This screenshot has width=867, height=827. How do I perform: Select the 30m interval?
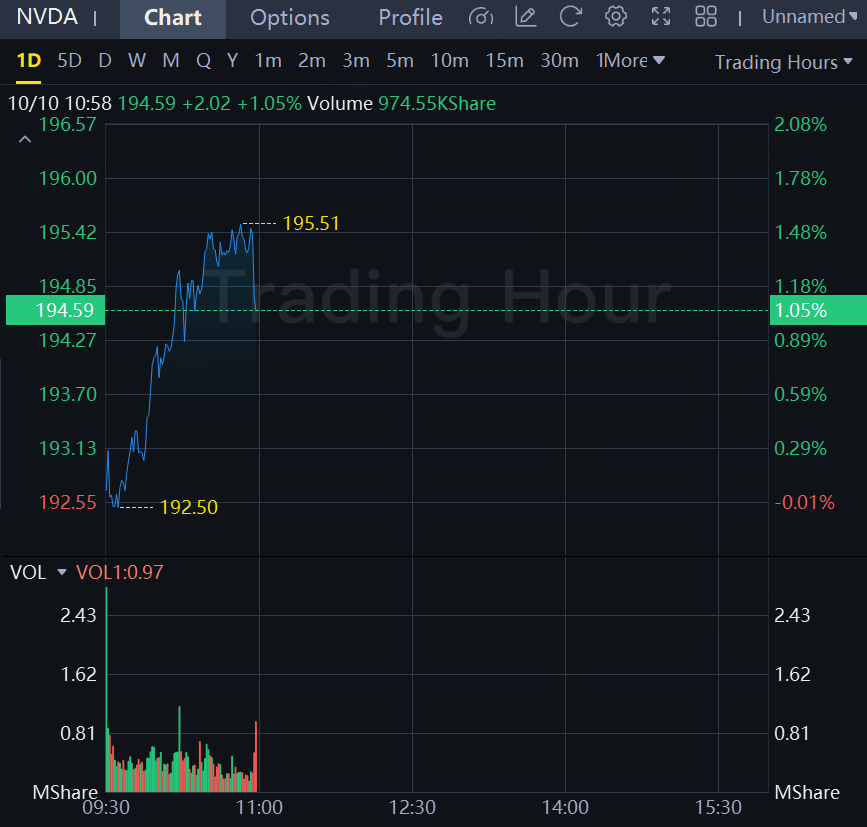coord(559,60)
